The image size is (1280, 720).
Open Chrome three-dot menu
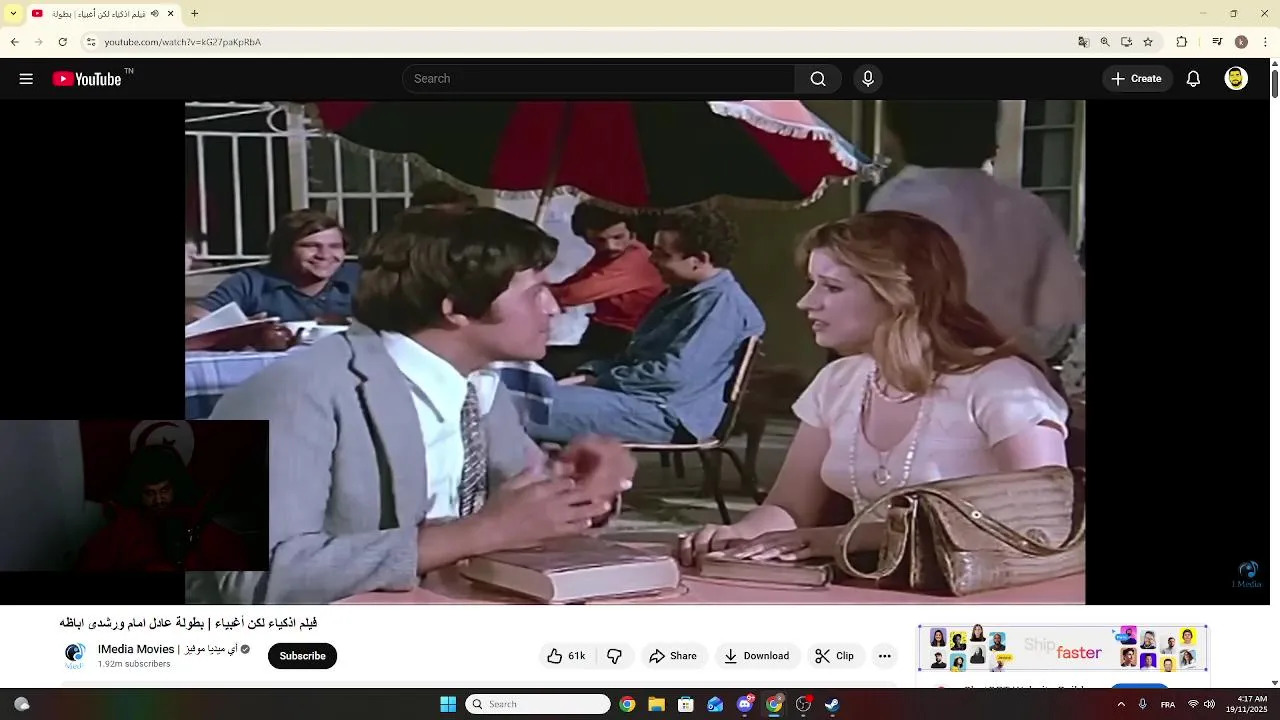[1266, 42]
